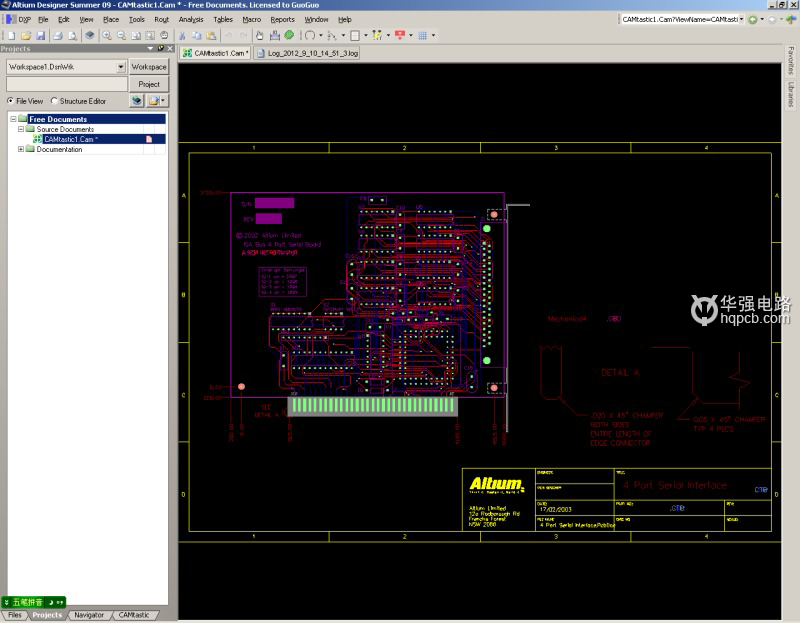Click the Project text input field

coord(66,84)
